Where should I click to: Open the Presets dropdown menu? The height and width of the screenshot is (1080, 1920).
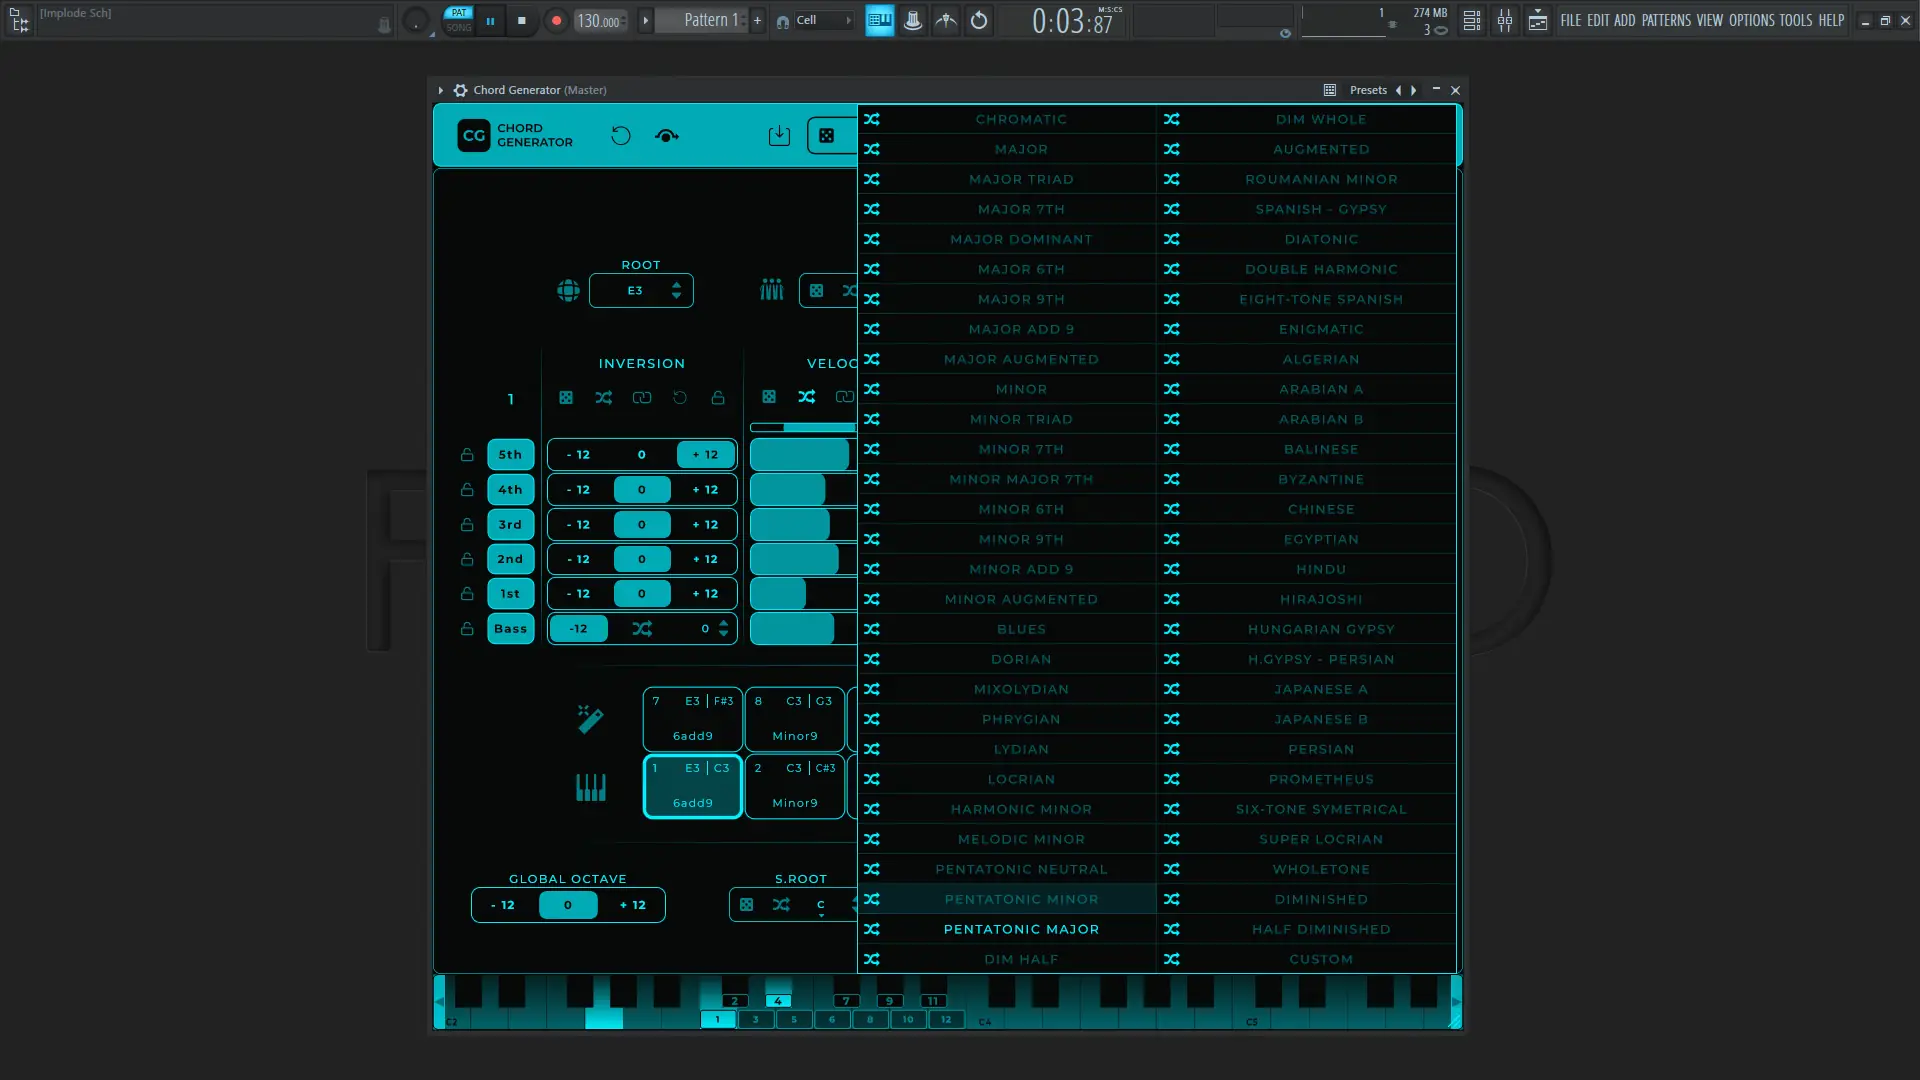[1367, 90]
